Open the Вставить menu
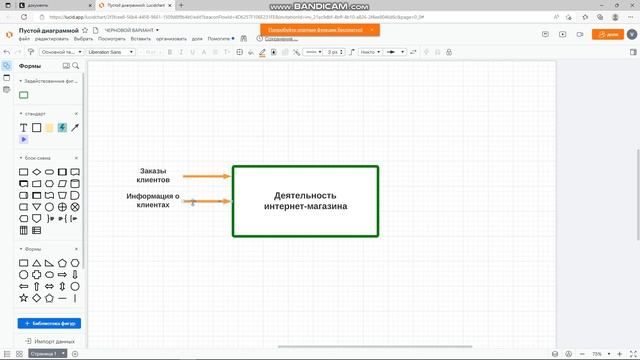Viewport: 640px width, 360px height. click(140, 39)
